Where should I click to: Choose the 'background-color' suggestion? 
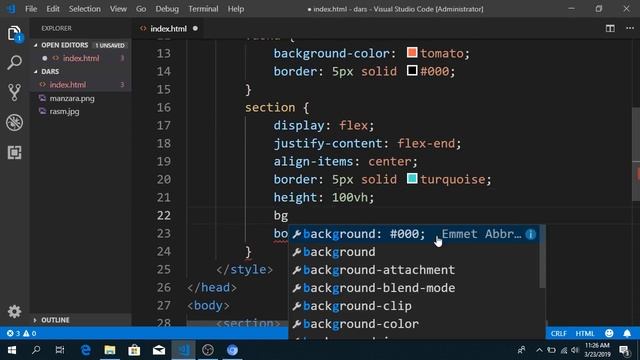pyautogui.click(x=414, y=324)
